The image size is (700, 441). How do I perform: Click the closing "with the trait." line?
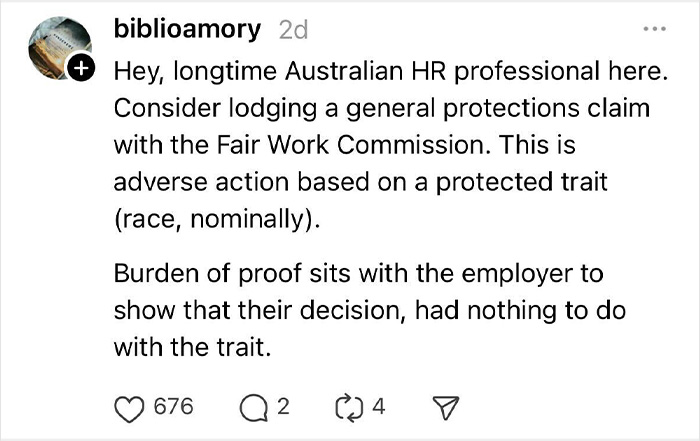pyautogui.click(x=192, y=347)
